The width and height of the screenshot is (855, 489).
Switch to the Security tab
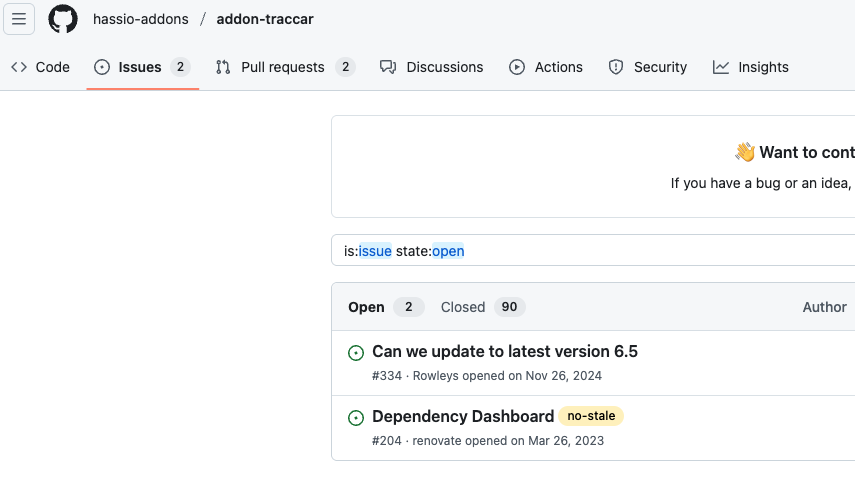647,67
